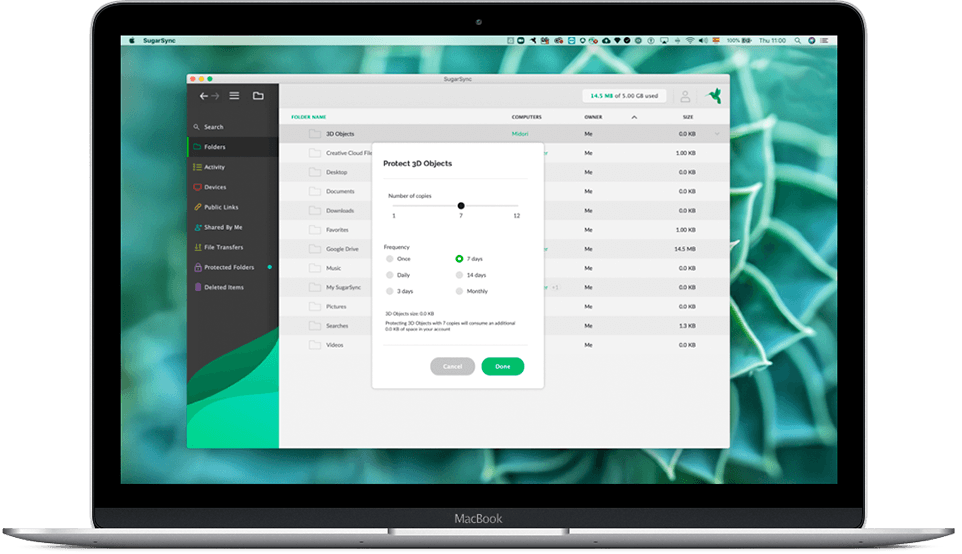Image resolution: width=962 pixels, height=554 pixels.
Task: Open the volume control in the menu bar
Action: (703, 40)
